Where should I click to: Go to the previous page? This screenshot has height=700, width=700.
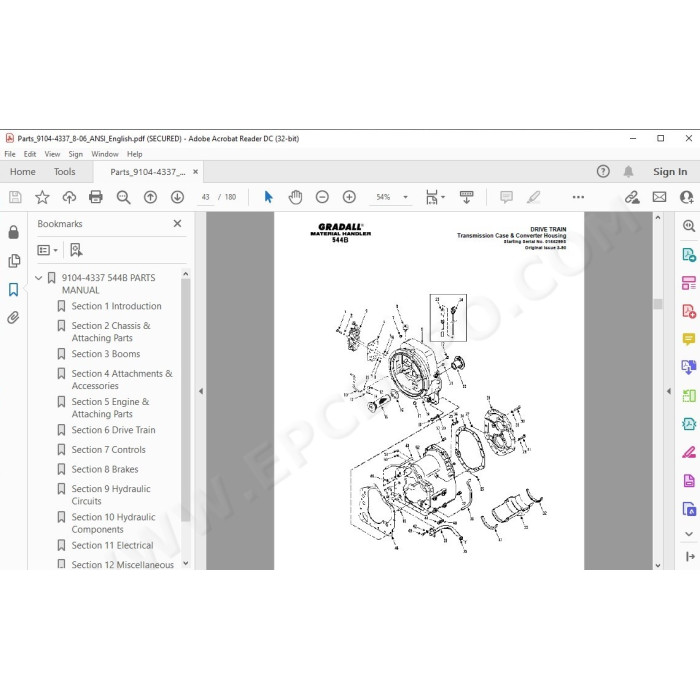(x=150, y=197)
